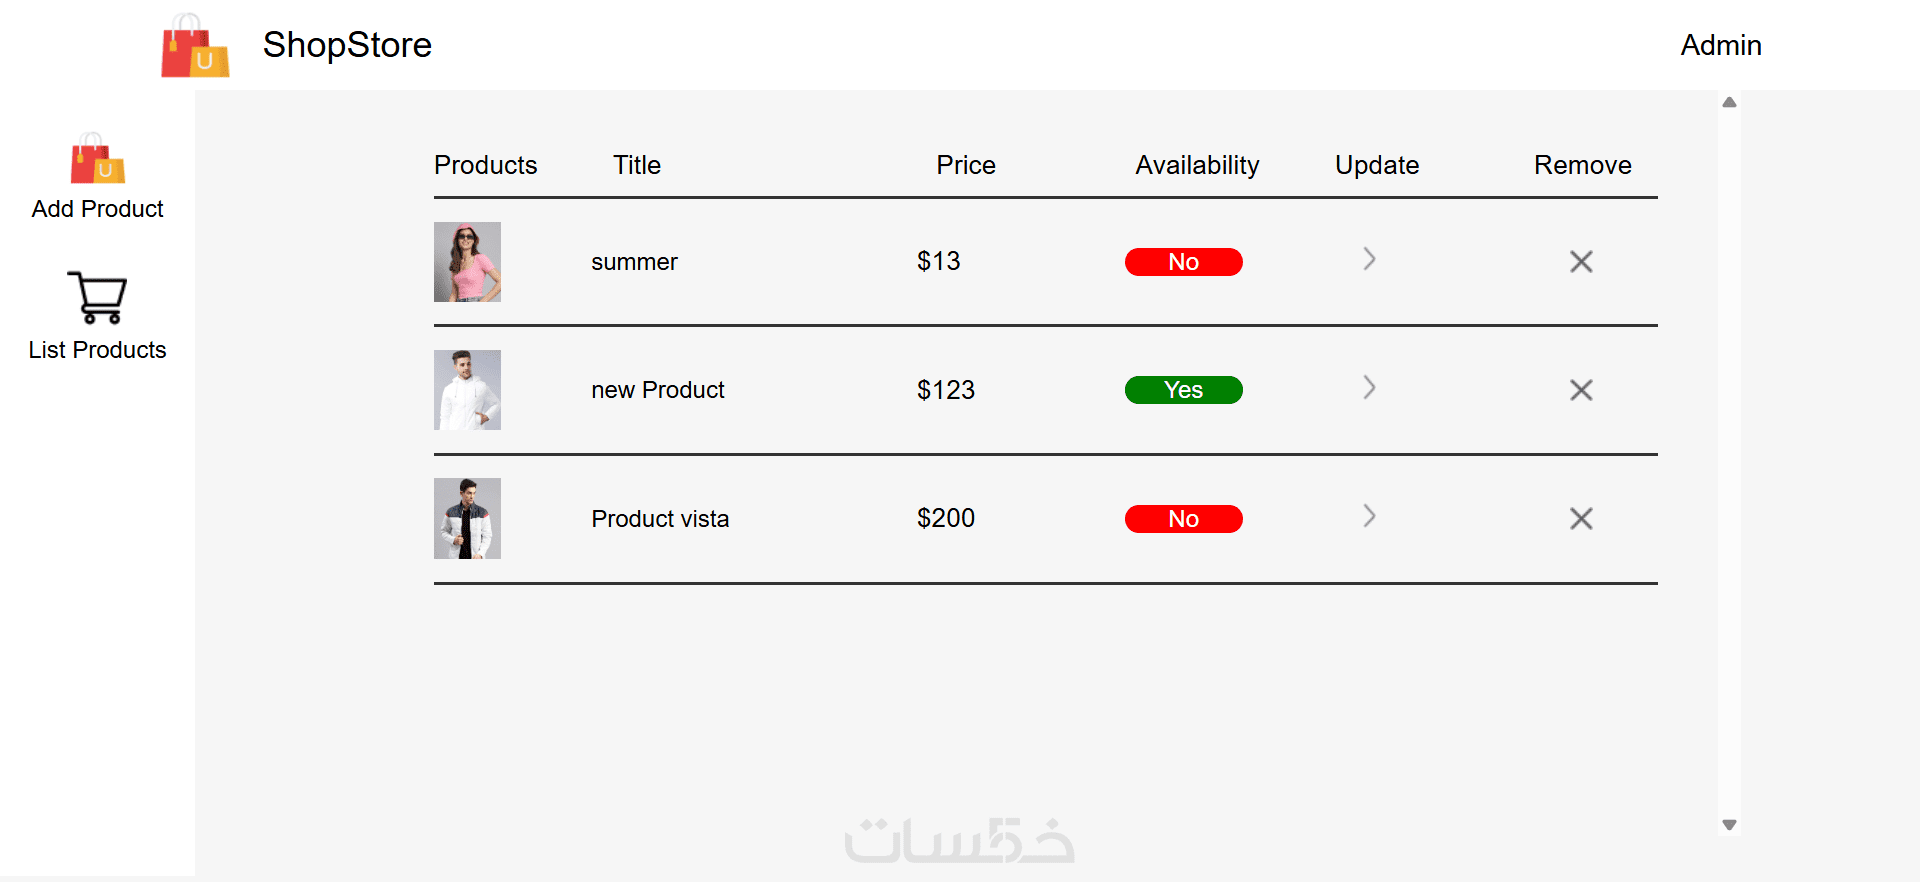Toggle Product vista availability No badge
This screenshot has height=882, width=1920.
tap(1183, 519)
